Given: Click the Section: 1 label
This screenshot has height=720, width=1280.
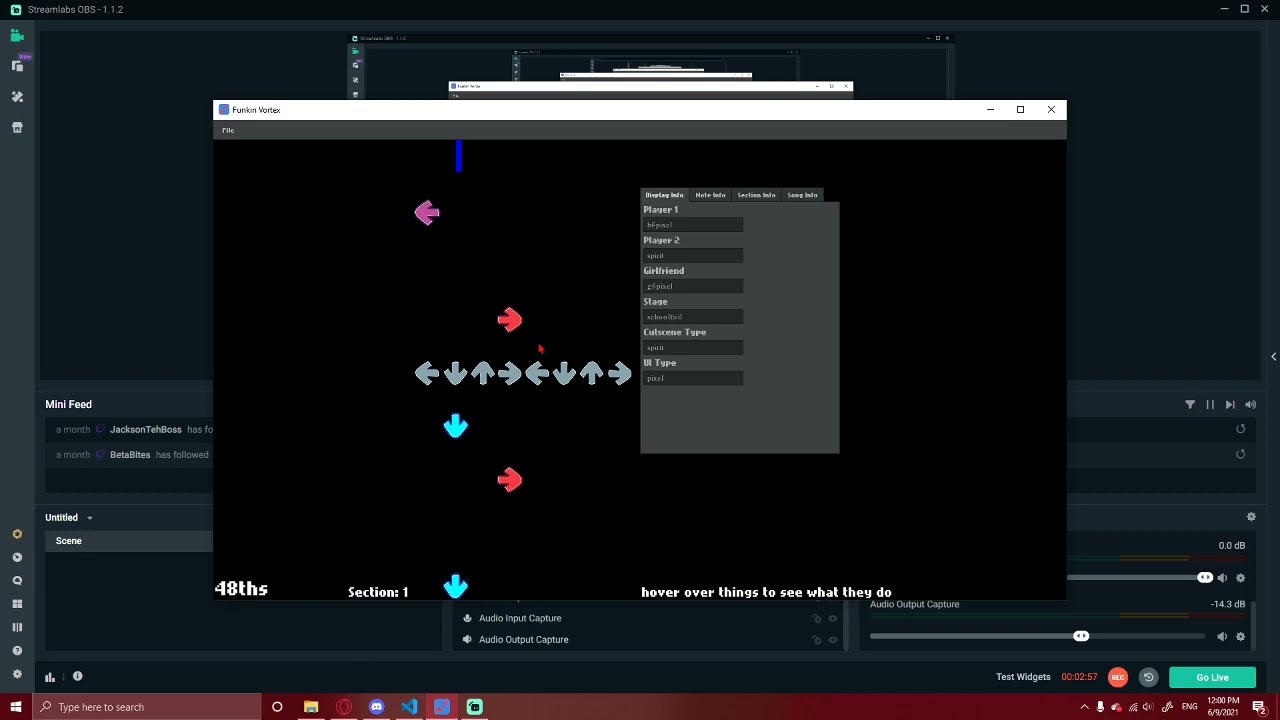Looking at the screenshot, I should coord(378,592).
